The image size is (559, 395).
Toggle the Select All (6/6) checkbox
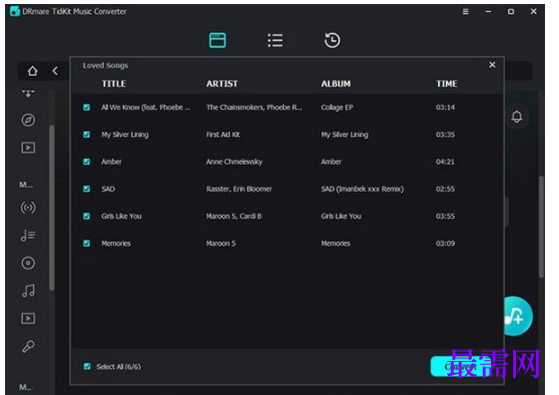click(87, 366)
